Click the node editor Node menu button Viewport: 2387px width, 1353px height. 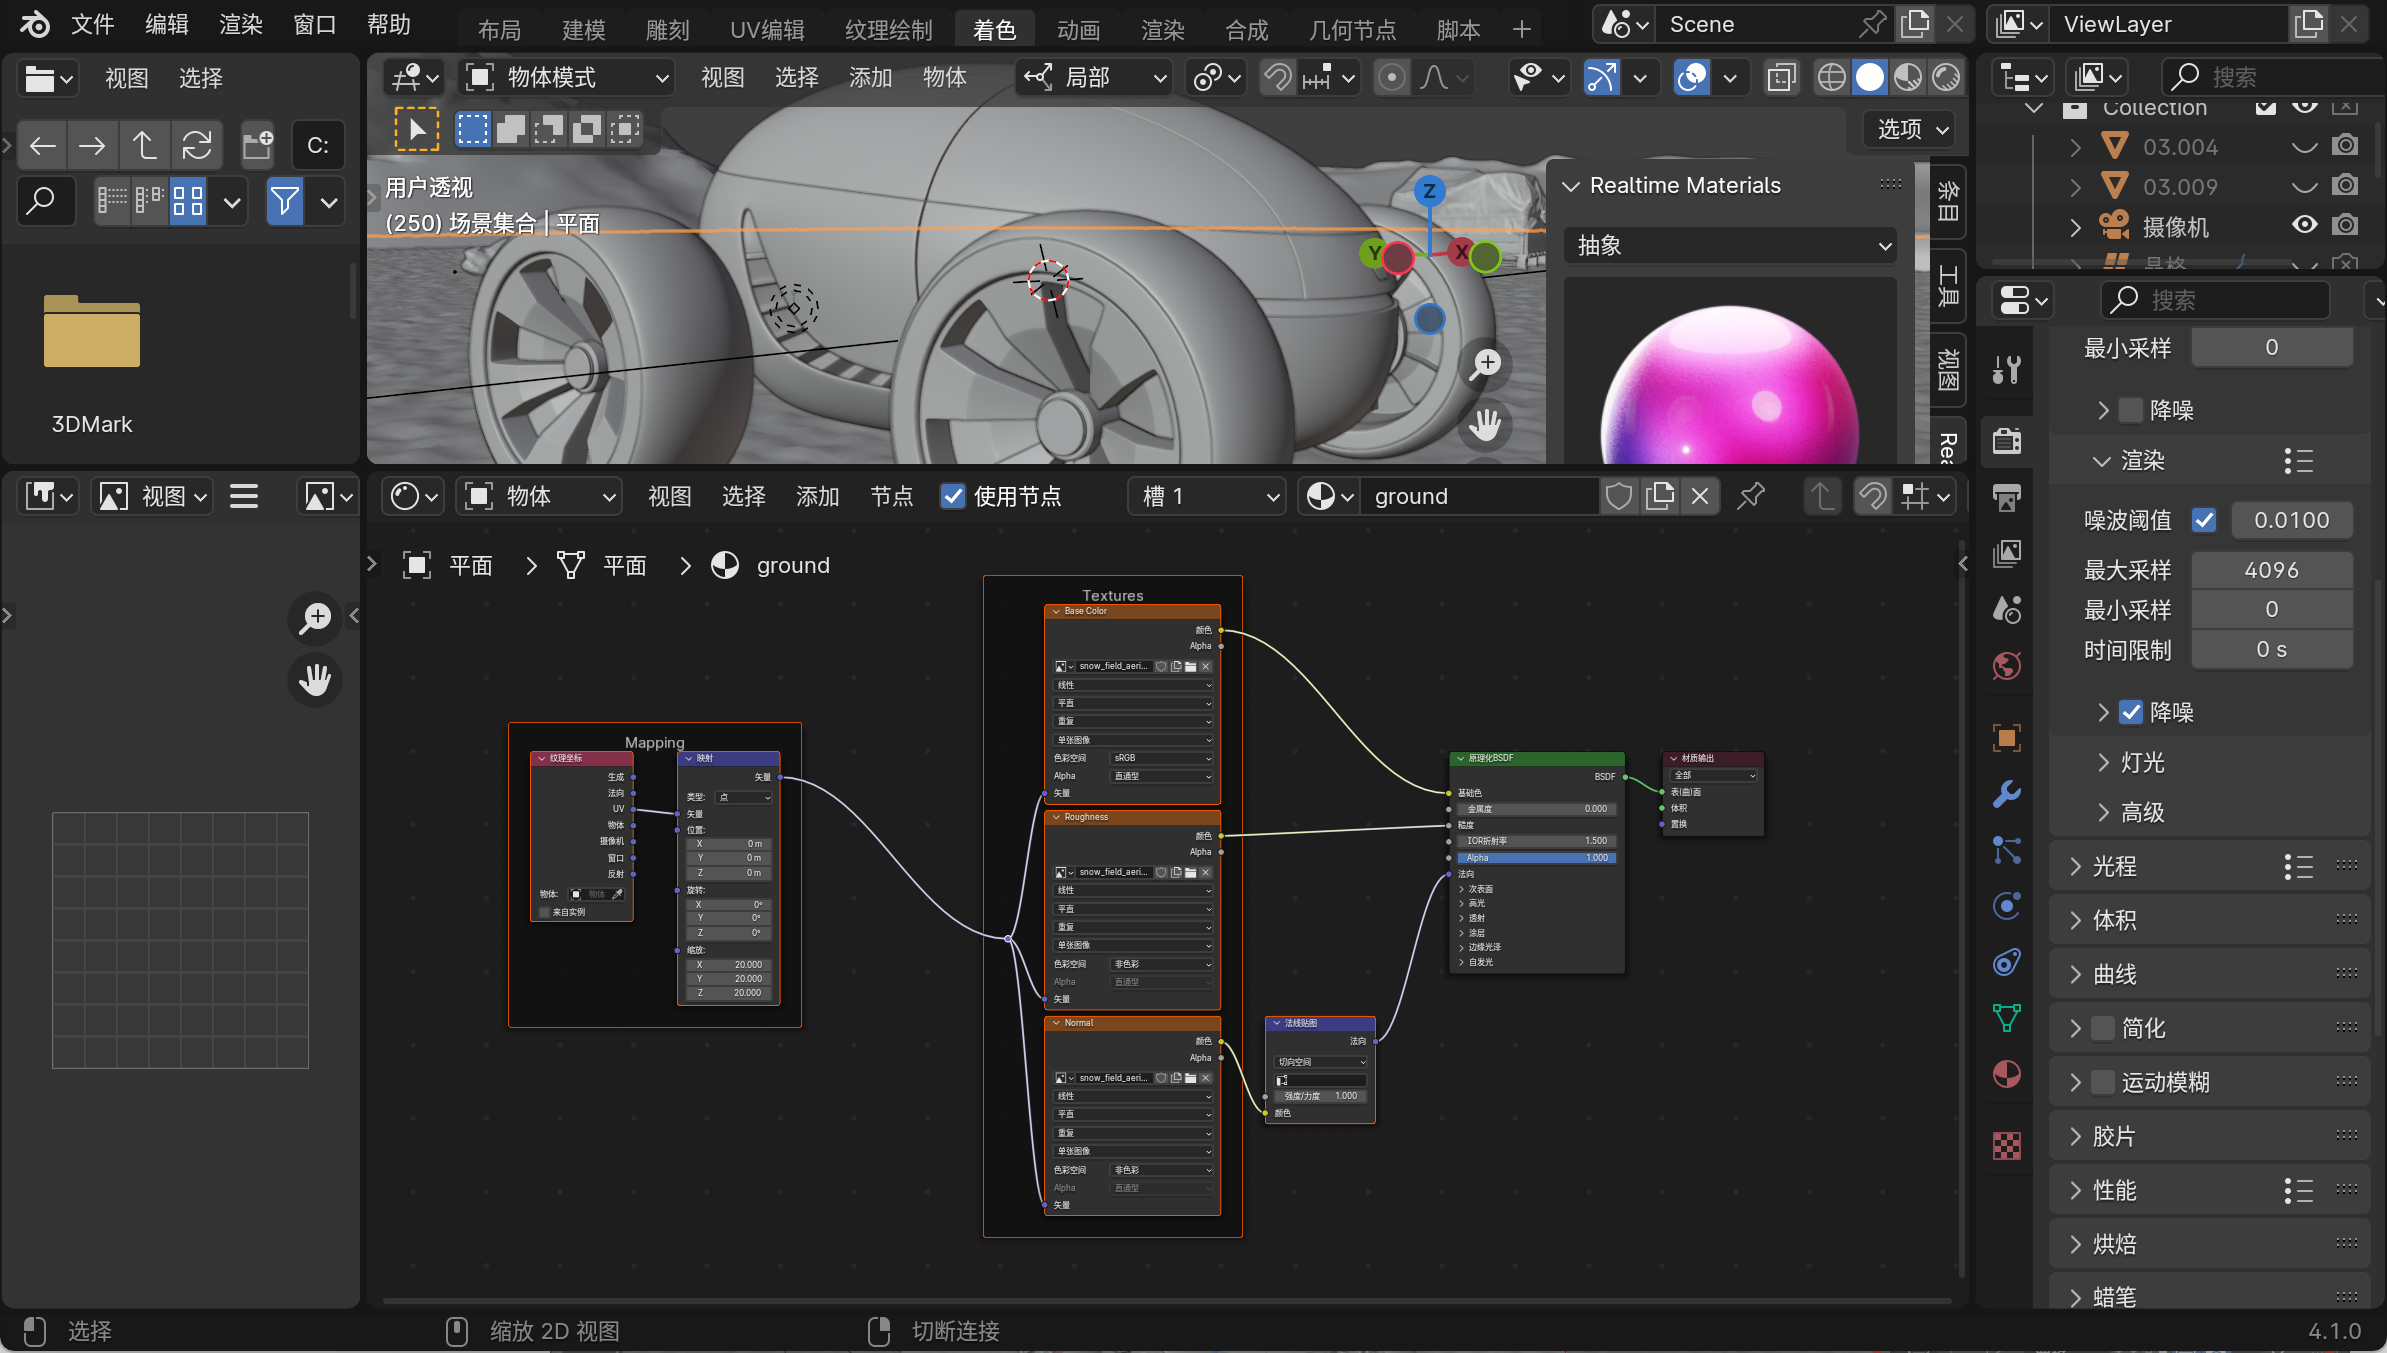point(891,496)
